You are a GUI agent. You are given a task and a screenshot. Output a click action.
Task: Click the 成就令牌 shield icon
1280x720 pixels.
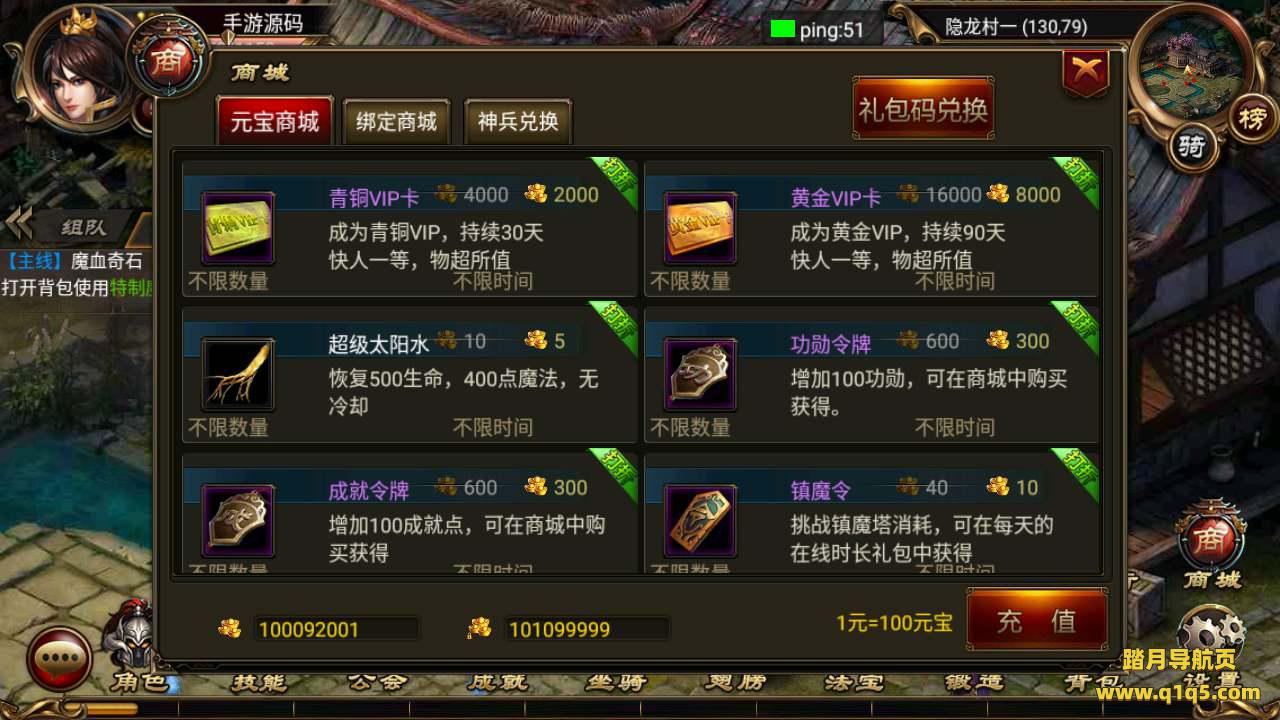coord(238,520)
